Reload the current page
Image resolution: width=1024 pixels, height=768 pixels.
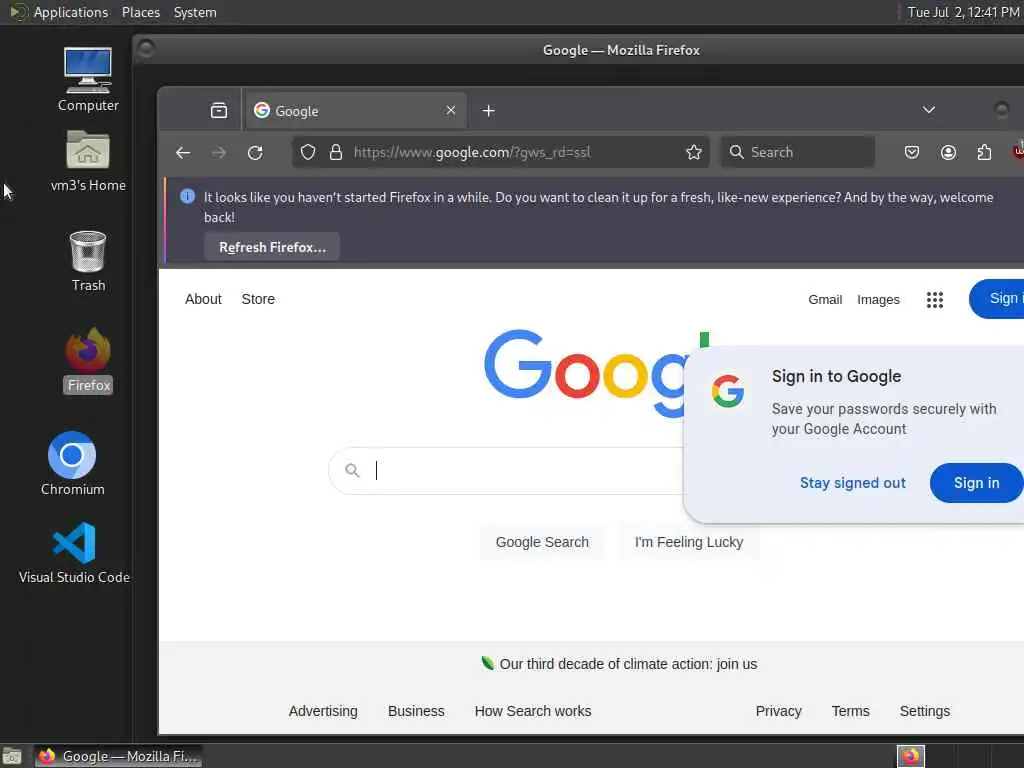(x=255, y=153)
